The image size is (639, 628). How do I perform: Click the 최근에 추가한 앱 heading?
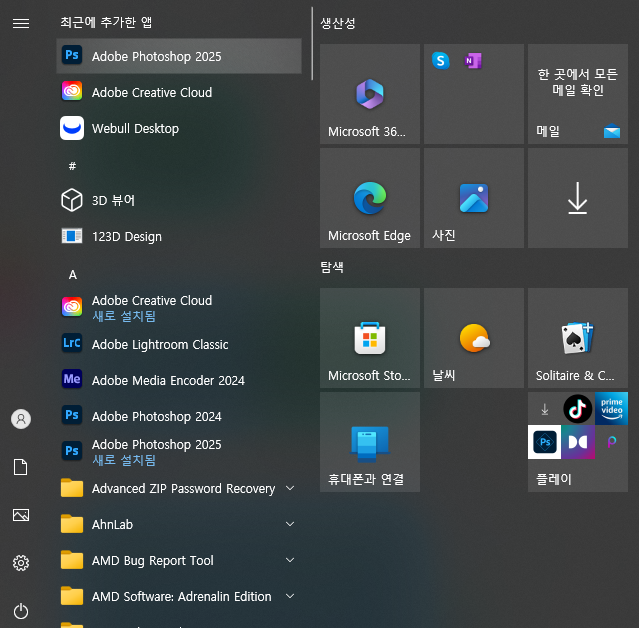coord(106,22)
